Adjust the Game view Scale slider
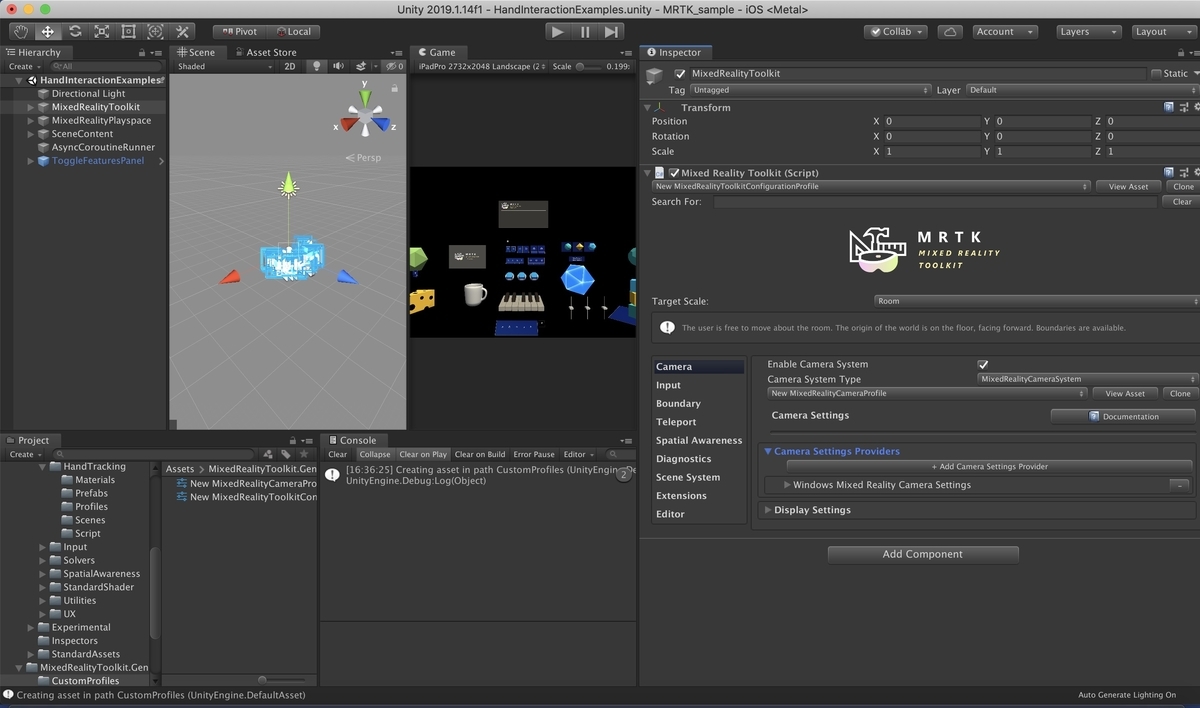Viewport: 1200px width, 708px height. pyautogui.click(x=590, y=67)
